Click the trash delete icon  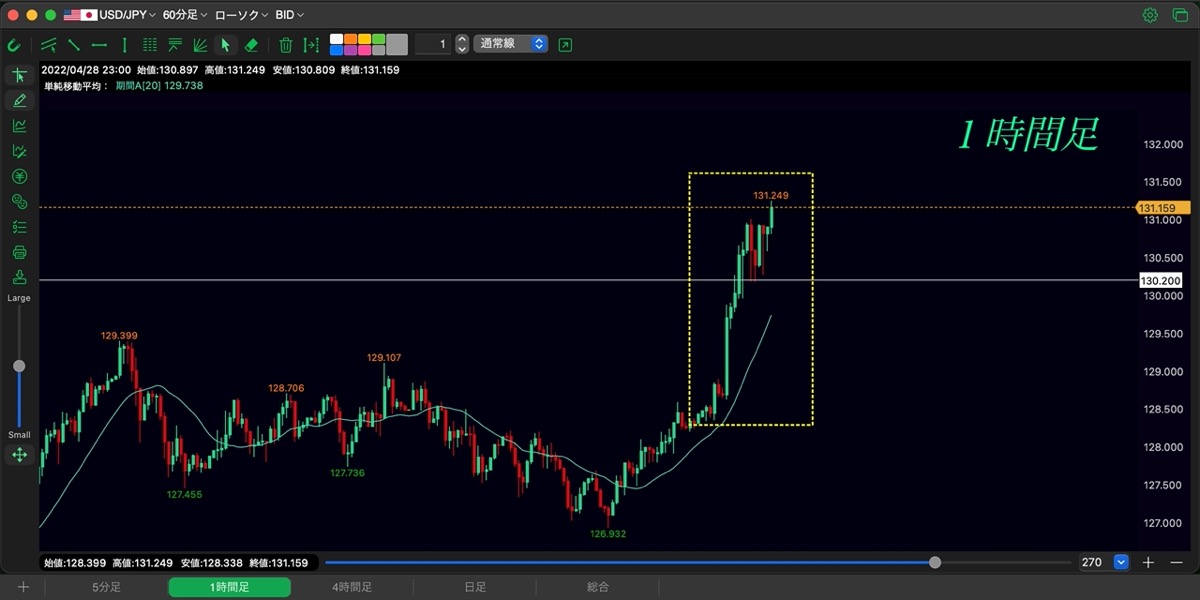point(286,45)
